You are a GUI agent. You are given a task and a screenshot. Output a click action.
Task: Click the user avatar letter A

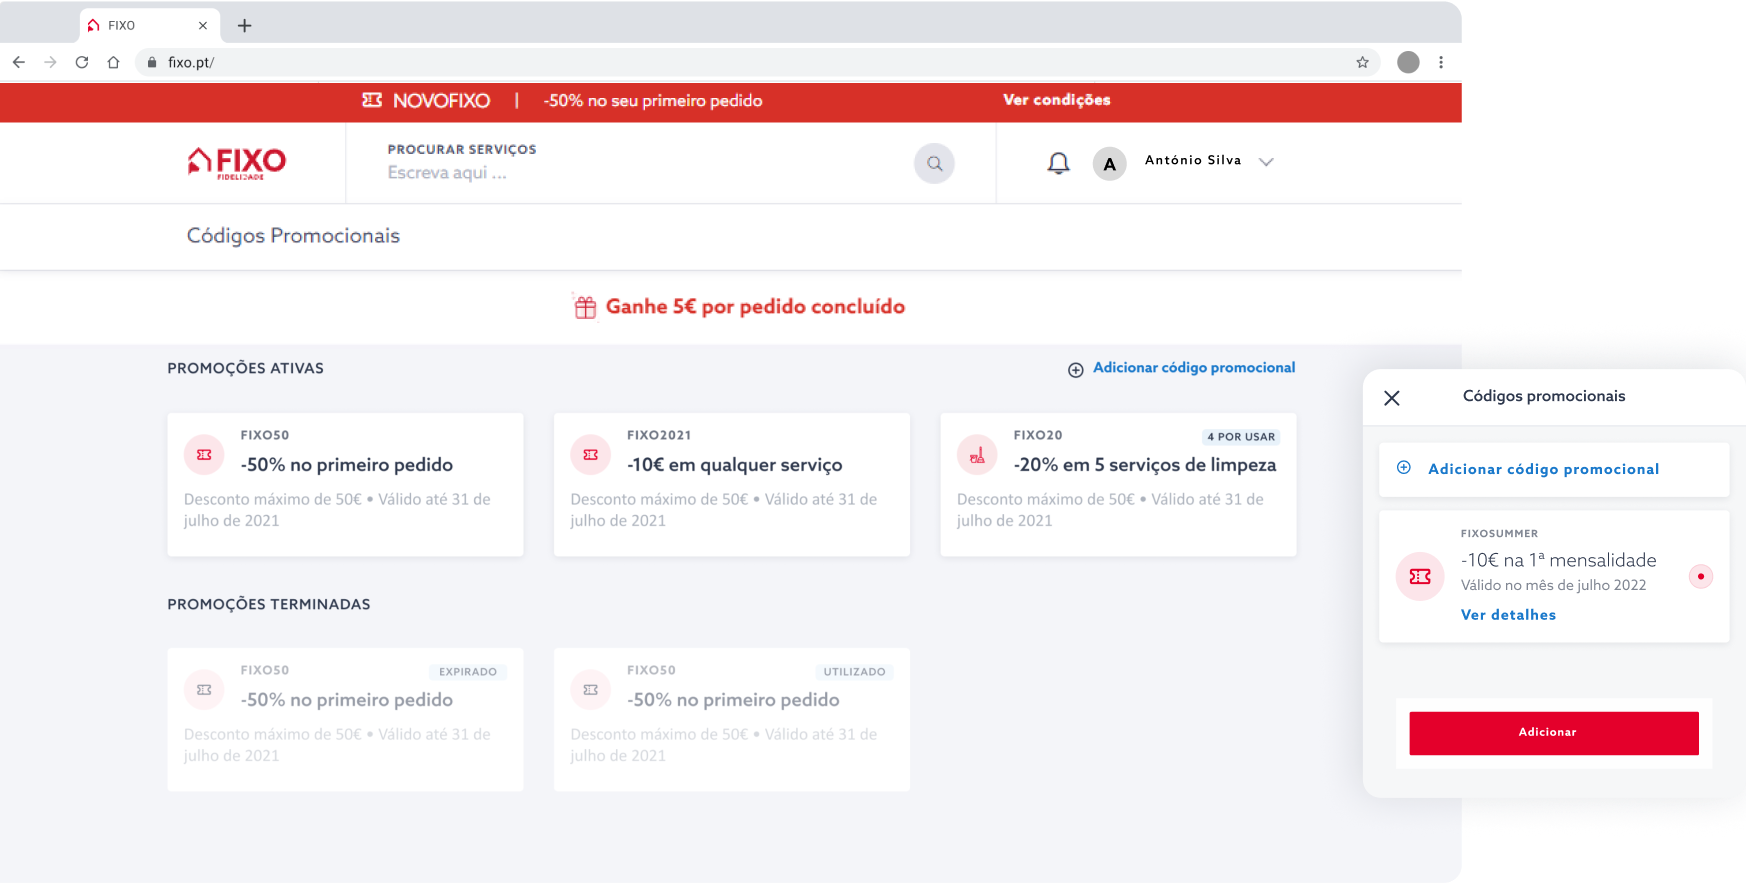pos(1109,164)
